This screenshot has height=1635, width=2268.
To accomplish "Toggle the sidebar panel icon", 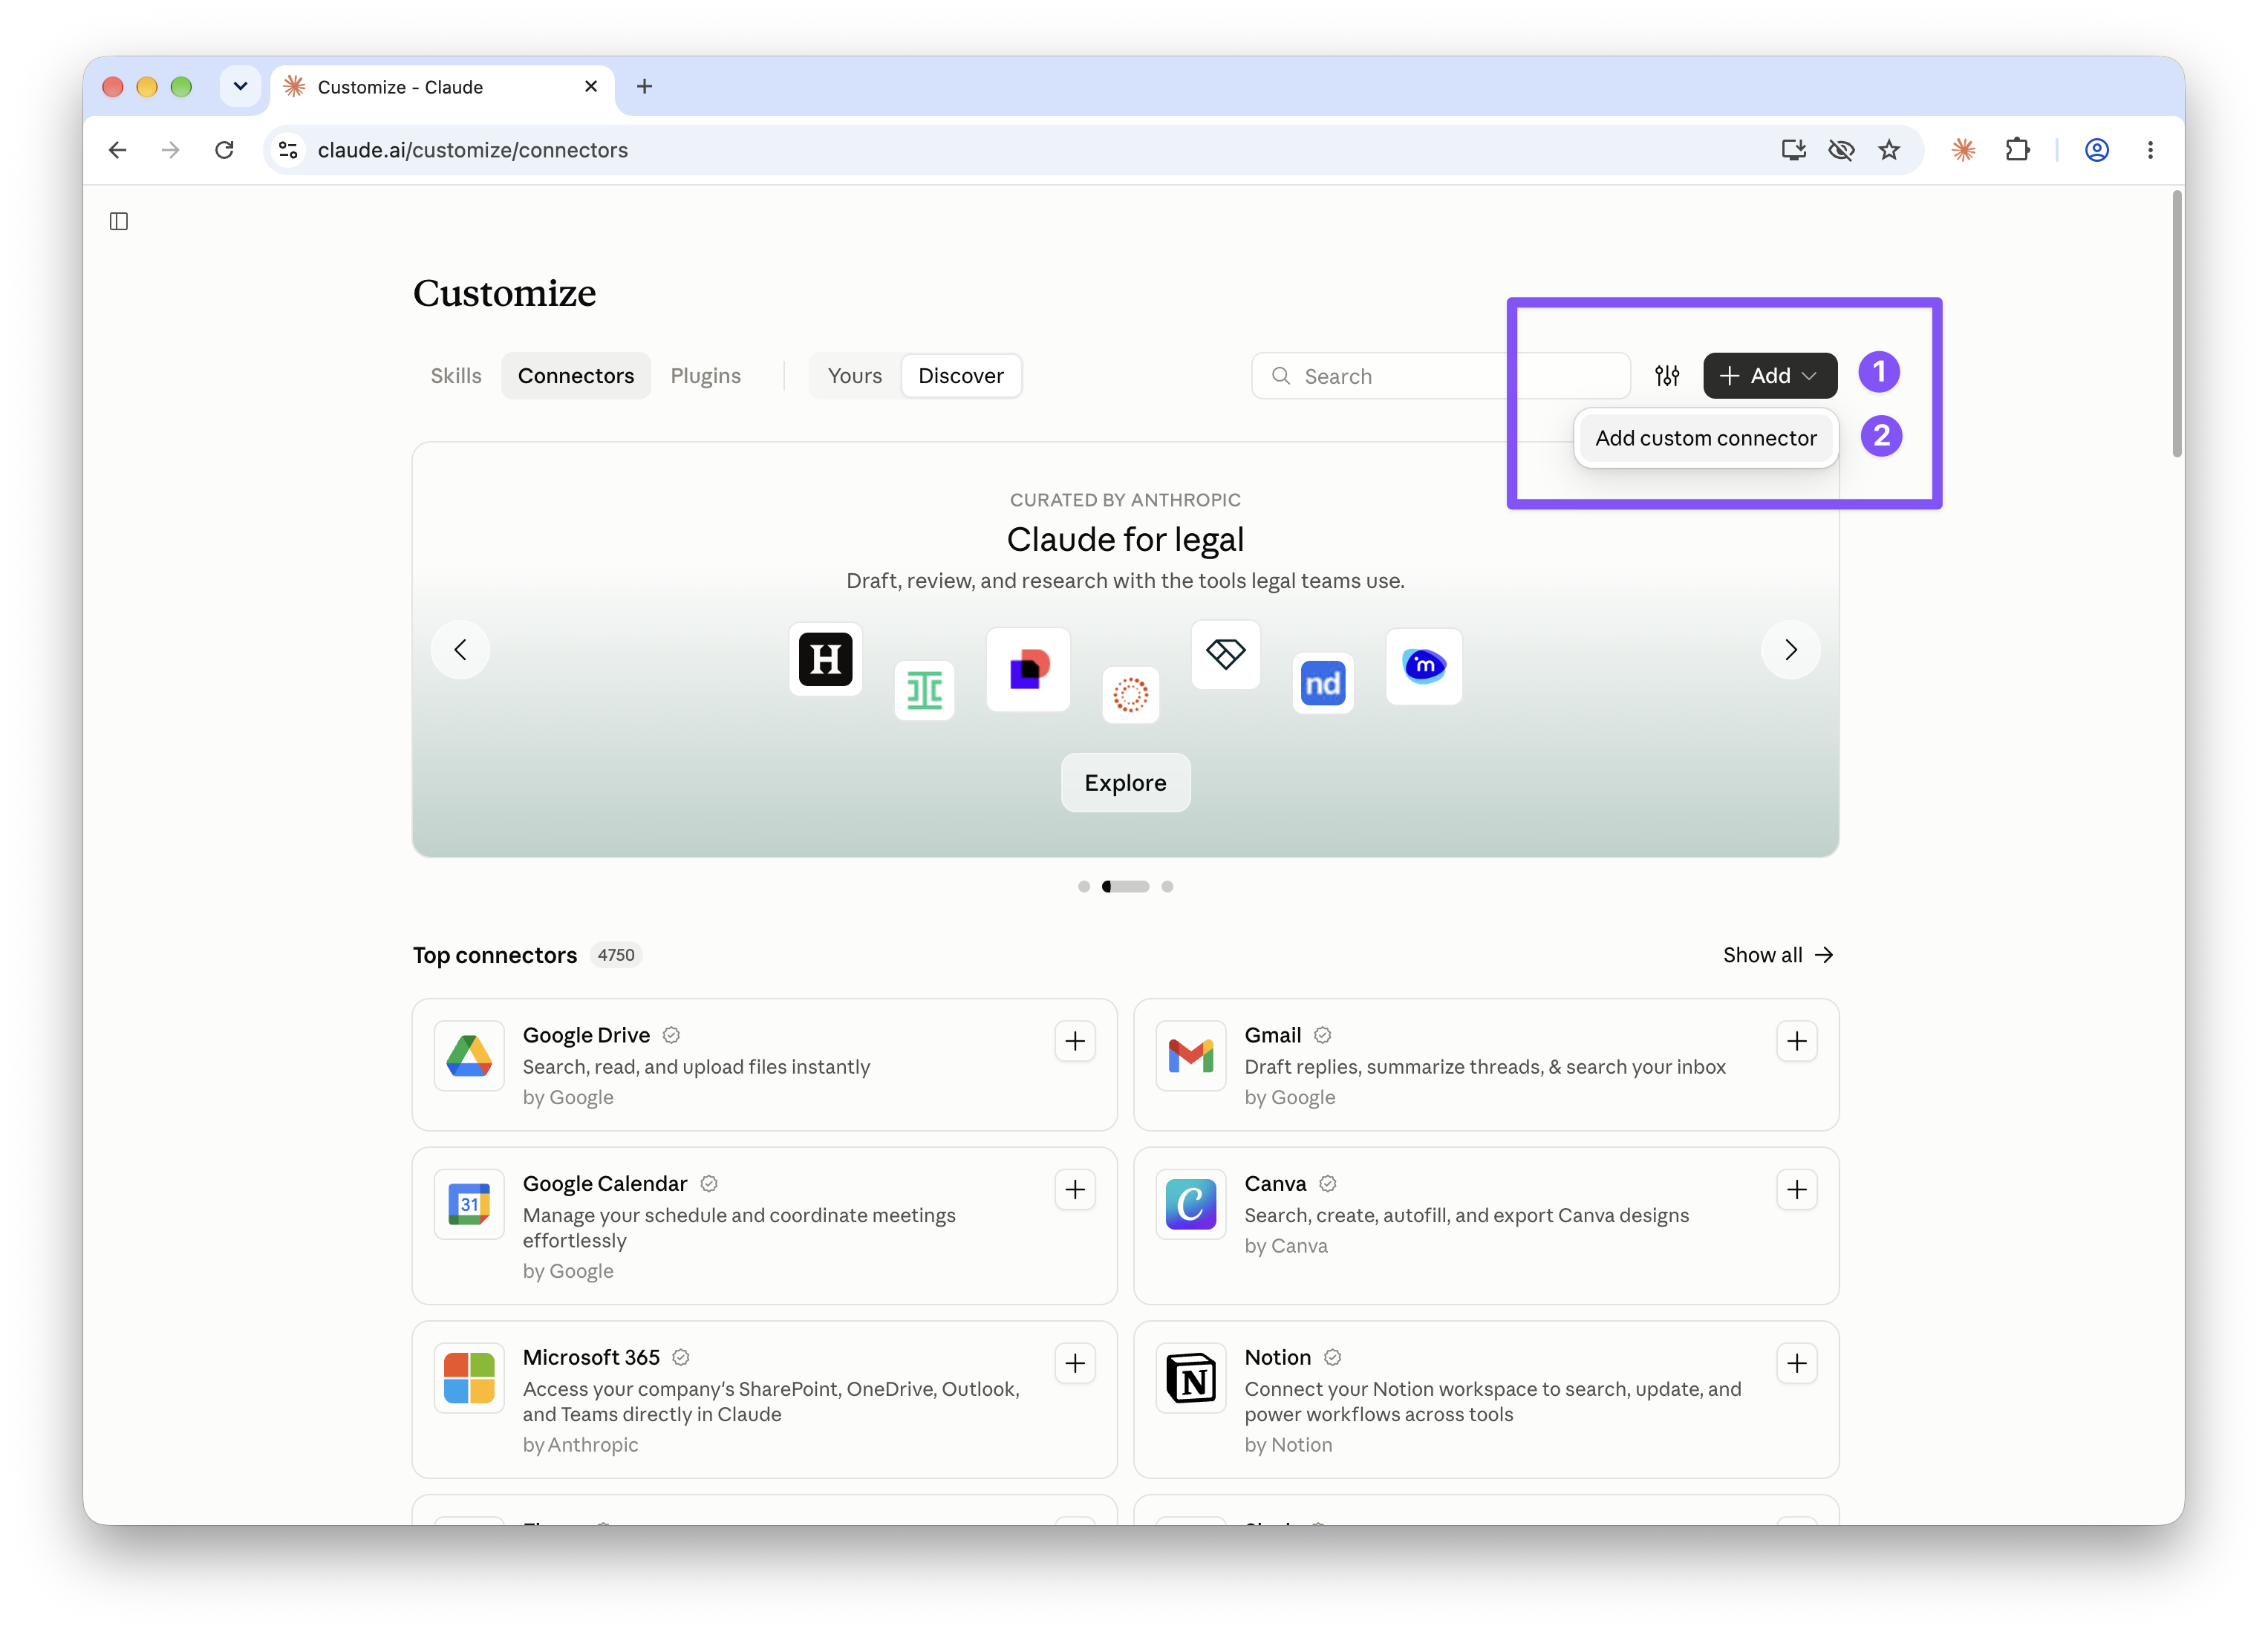I will 119,221.
